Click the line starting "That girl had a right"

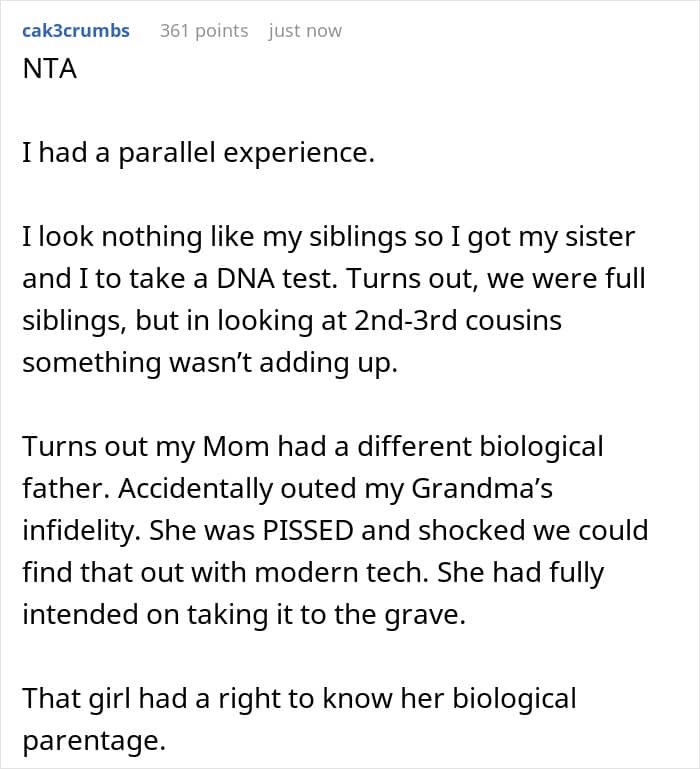(299, 699)
